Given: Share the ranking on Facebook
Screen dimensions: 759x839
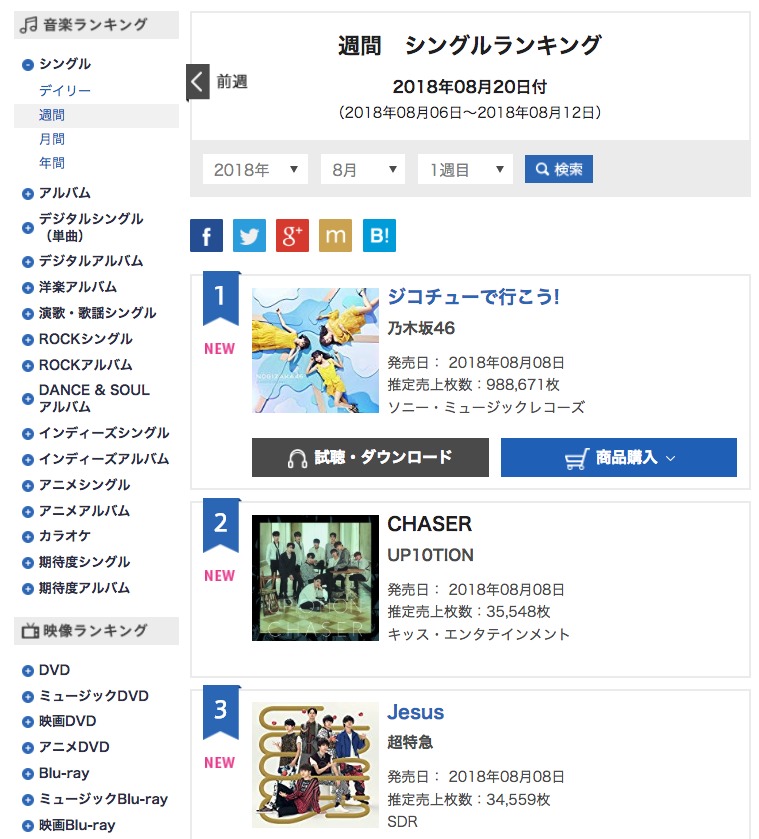Looking at the screenshot, I should tap(206, 235).
